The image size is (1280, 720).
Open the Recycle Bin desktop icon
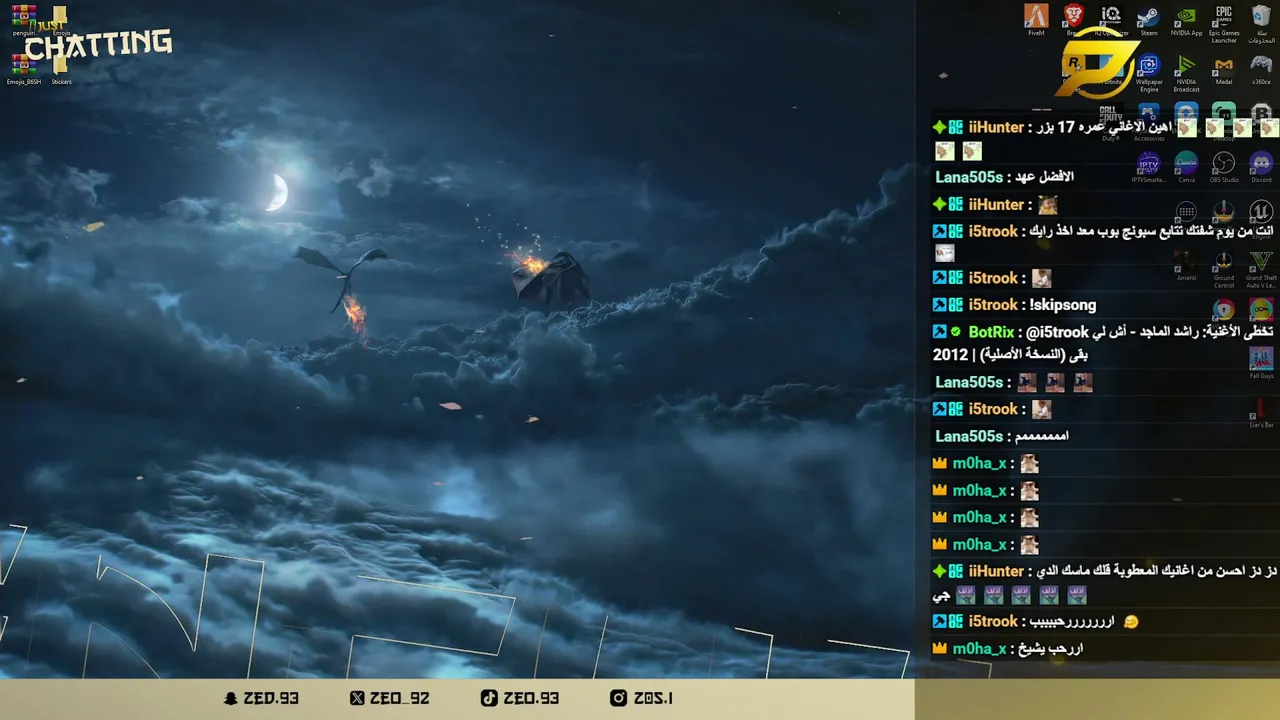click(1261, 24)
